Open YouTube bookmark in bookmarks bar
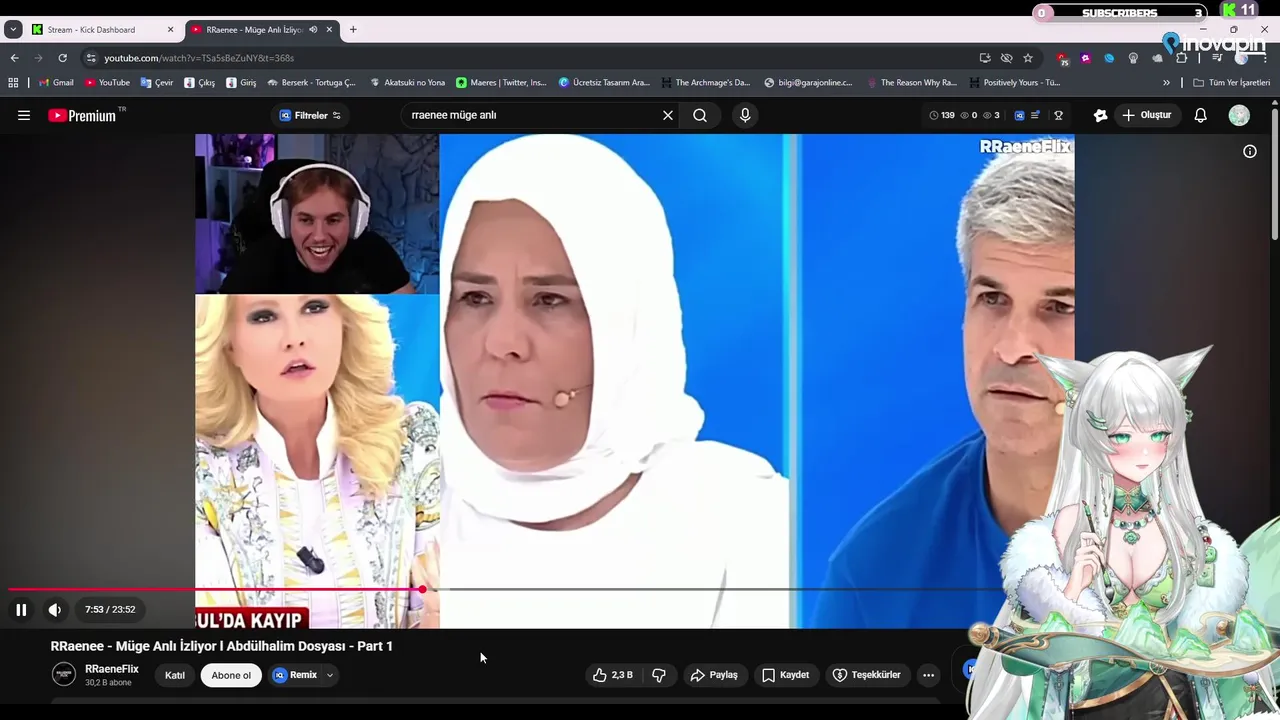The width and height of the screenshot is (1280, 720). coord(107,83)
